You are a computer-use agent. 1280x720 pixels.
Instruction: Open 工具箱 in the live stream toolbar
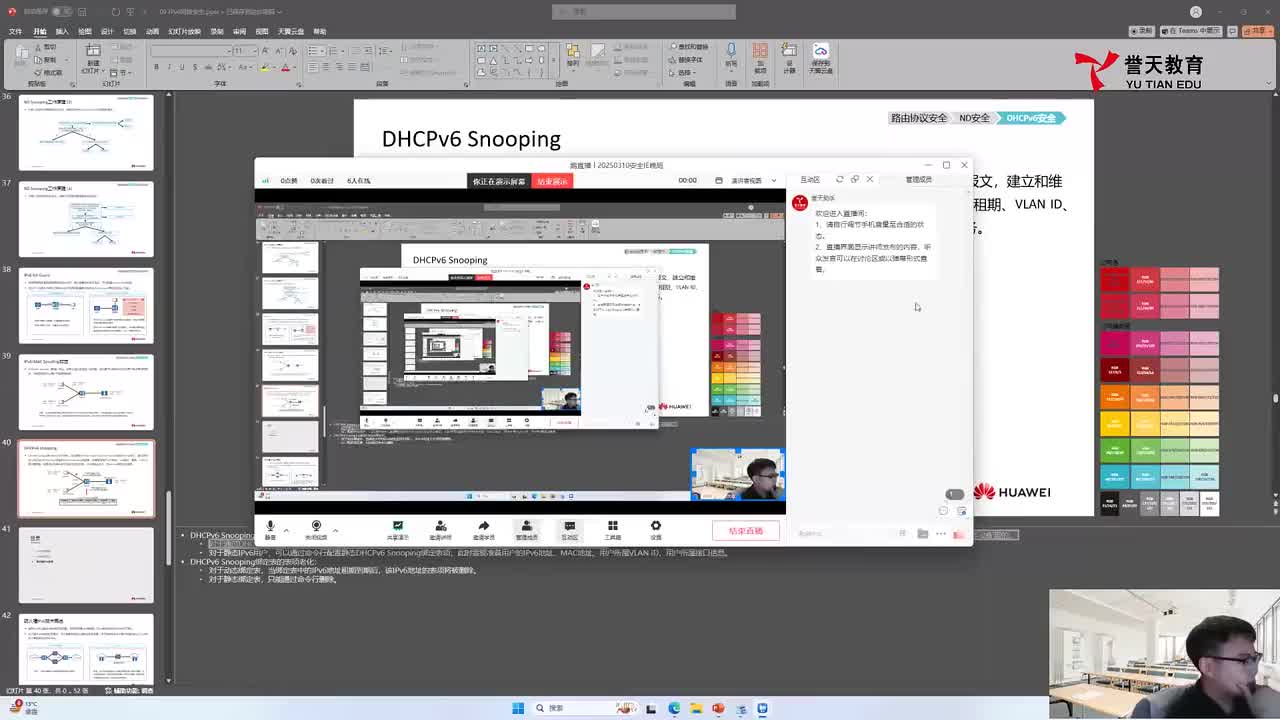coord(613,530)
